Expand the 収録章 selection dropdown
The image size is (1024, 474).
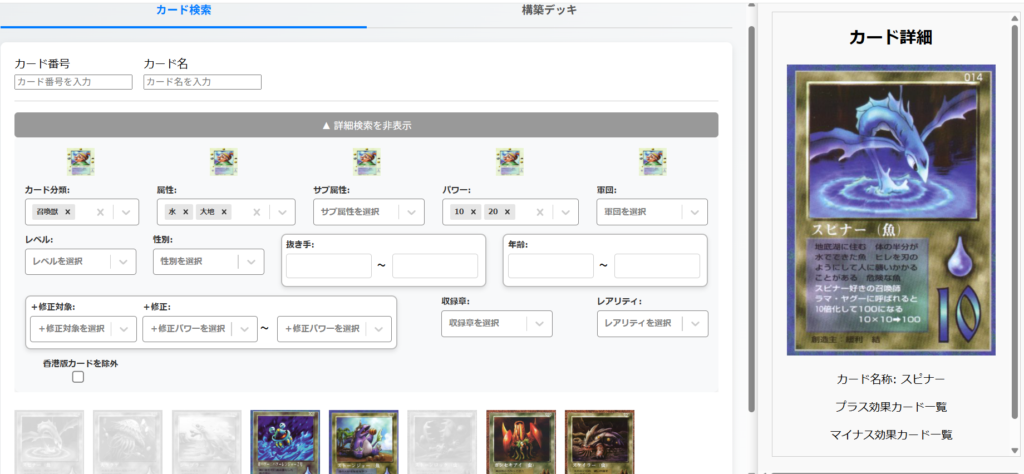(x=496, y=323)
